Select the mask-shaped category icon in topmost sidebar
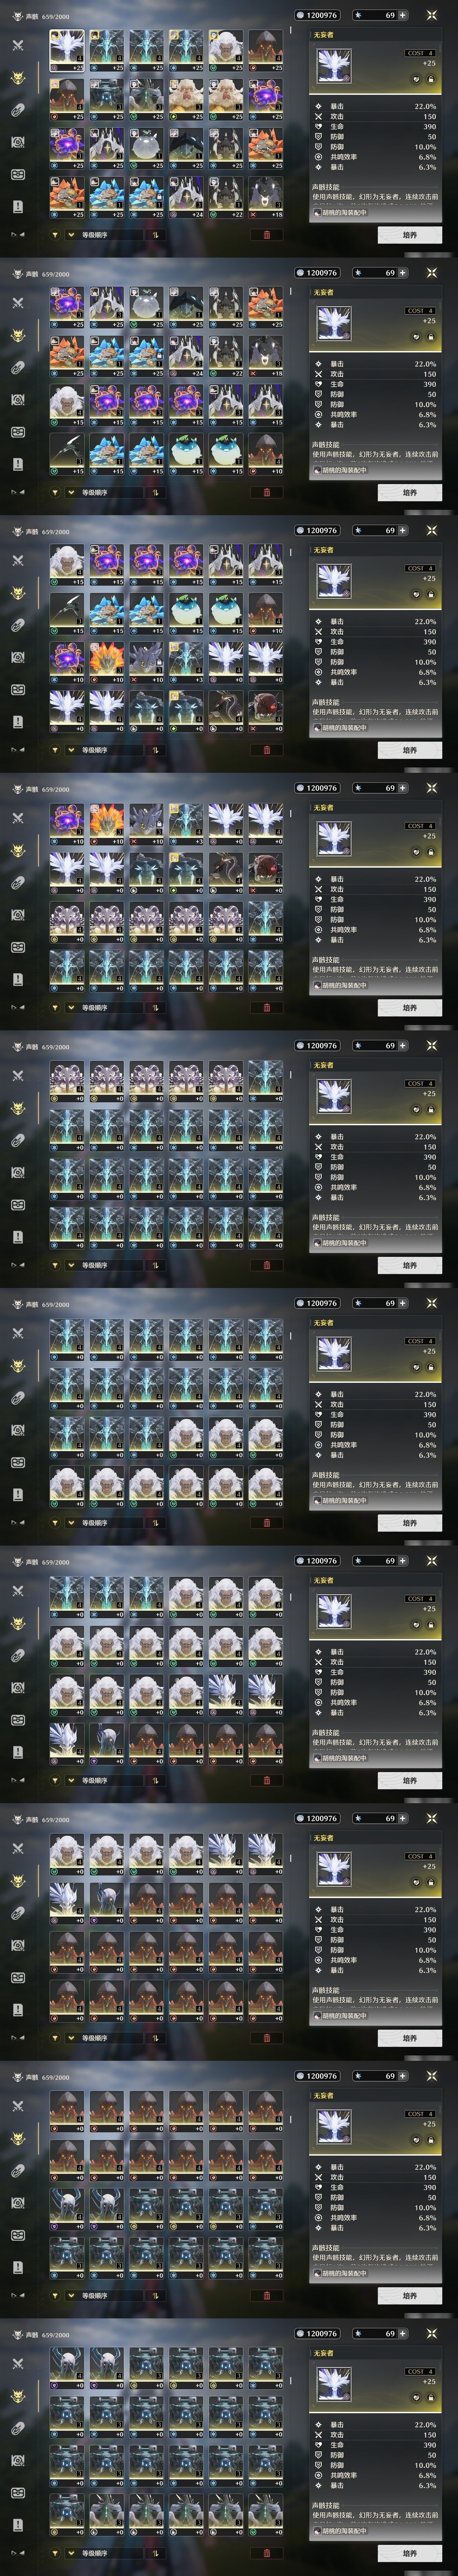The image size is (458, 2576). pos(17,174)
